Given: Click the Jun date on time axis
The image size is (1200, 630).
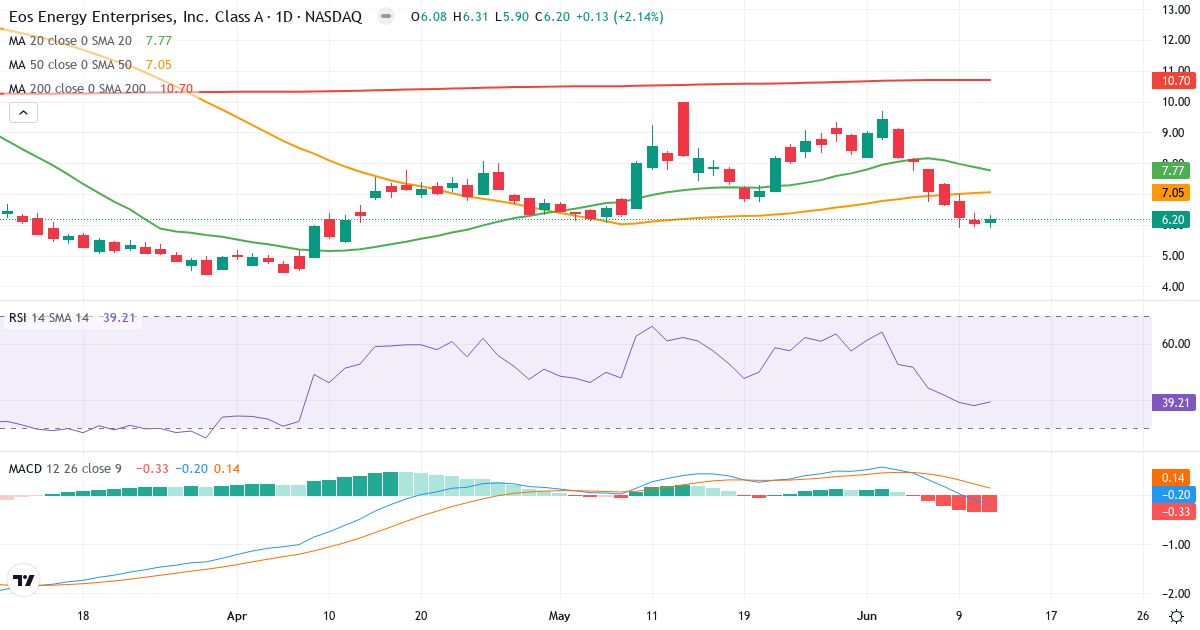Looking at the screenshot, I should click(866, 616).
